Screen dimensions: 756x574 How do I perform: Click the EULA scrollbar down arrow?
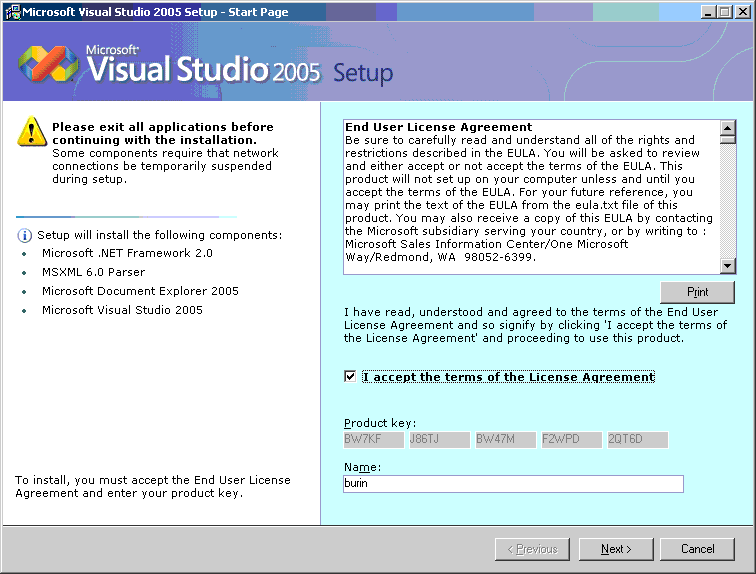728,266
